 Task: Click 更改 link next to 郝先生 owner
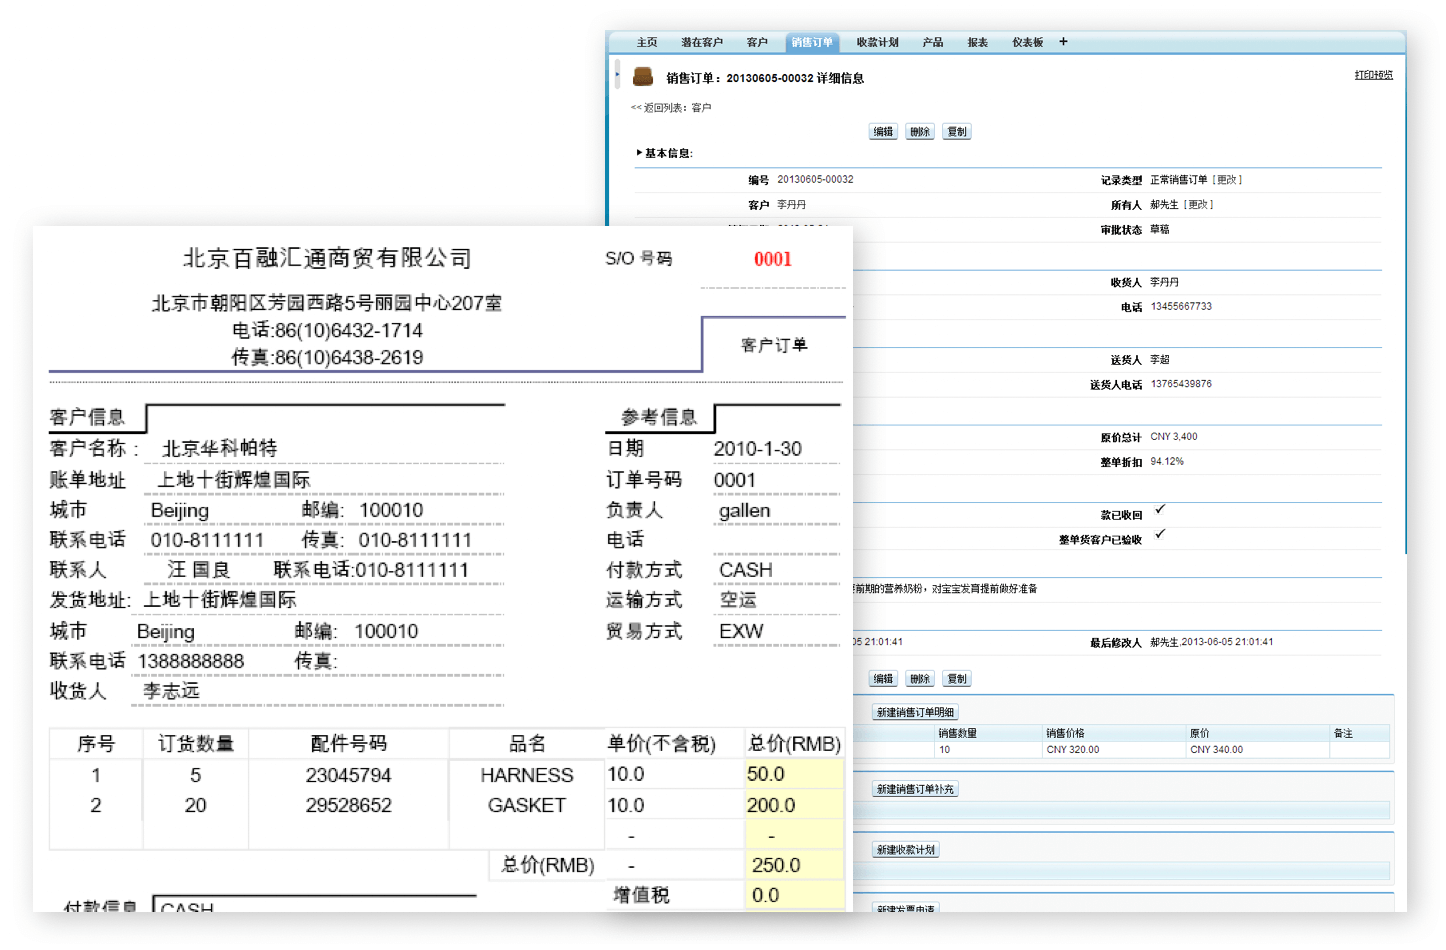click(1198, 205)
